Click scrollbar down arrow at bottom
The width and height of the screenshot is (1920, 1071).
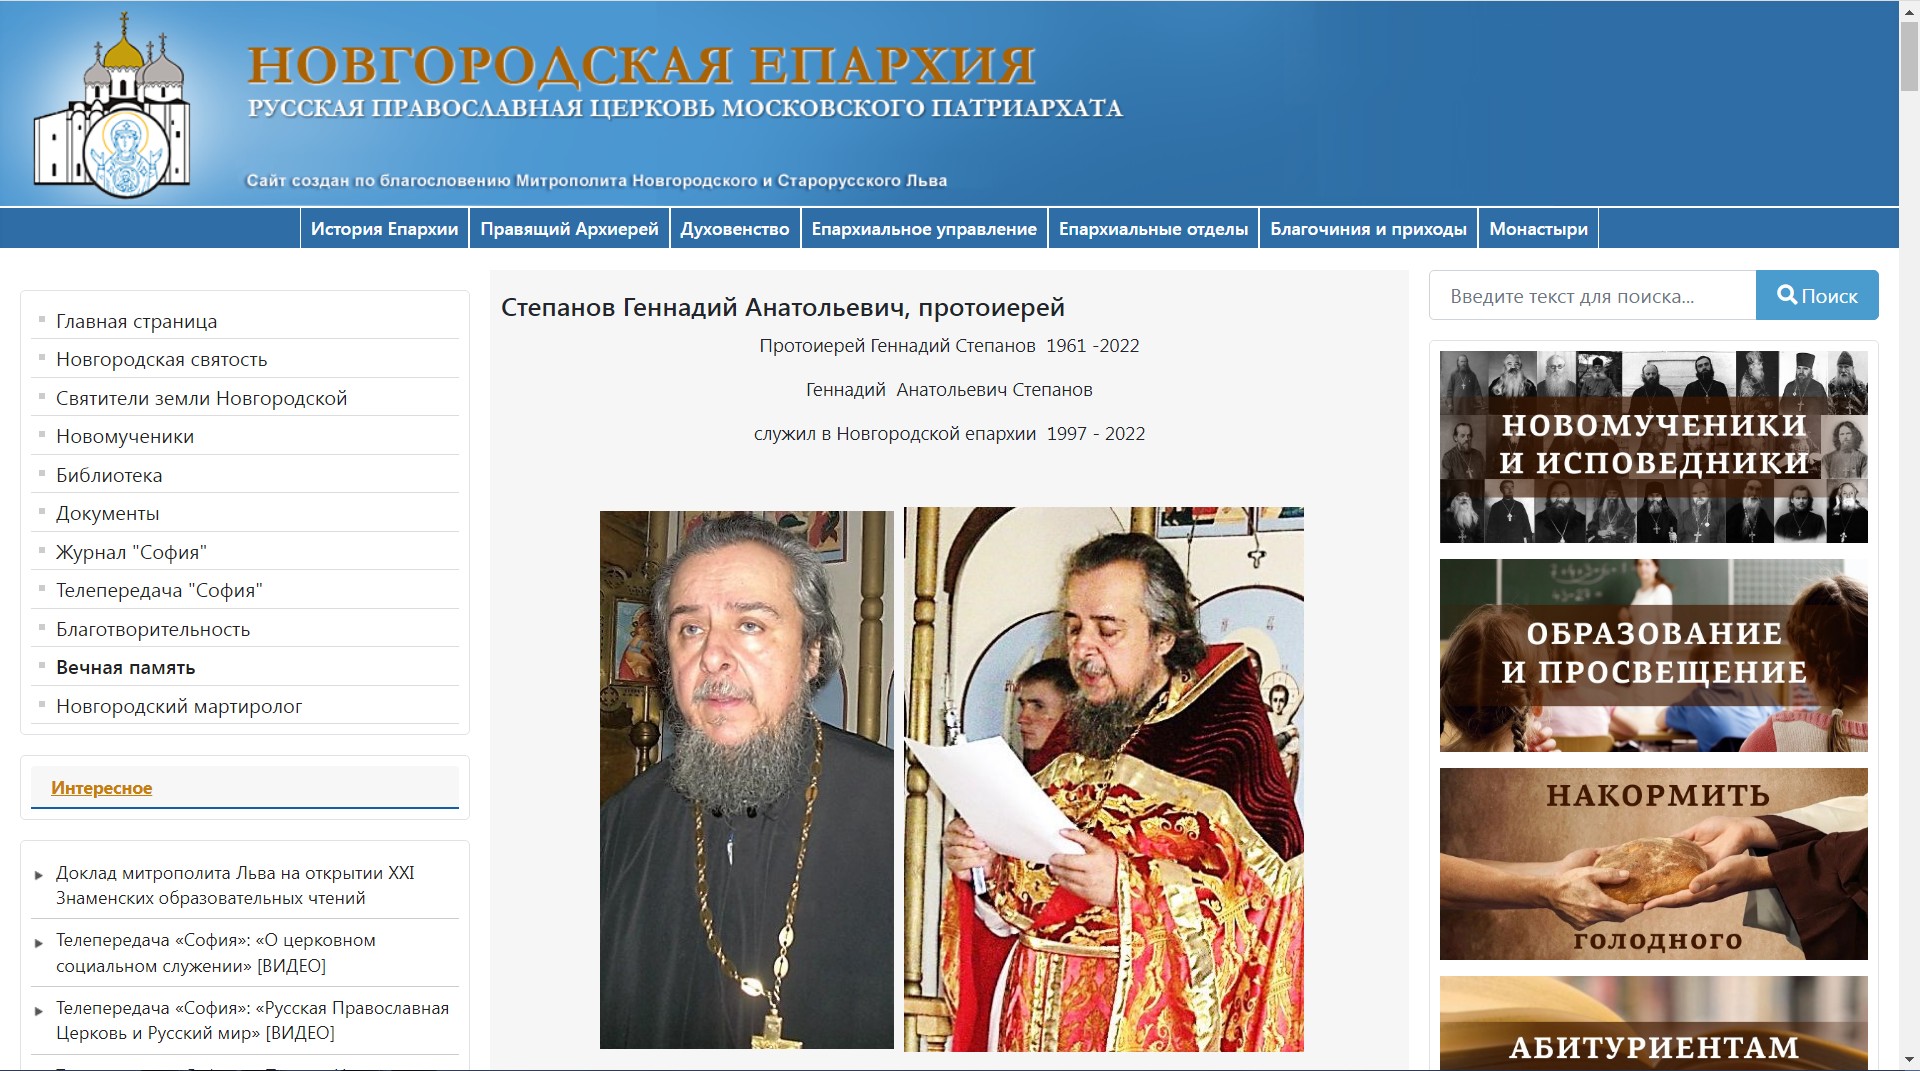click(x=1910, y=1061)
